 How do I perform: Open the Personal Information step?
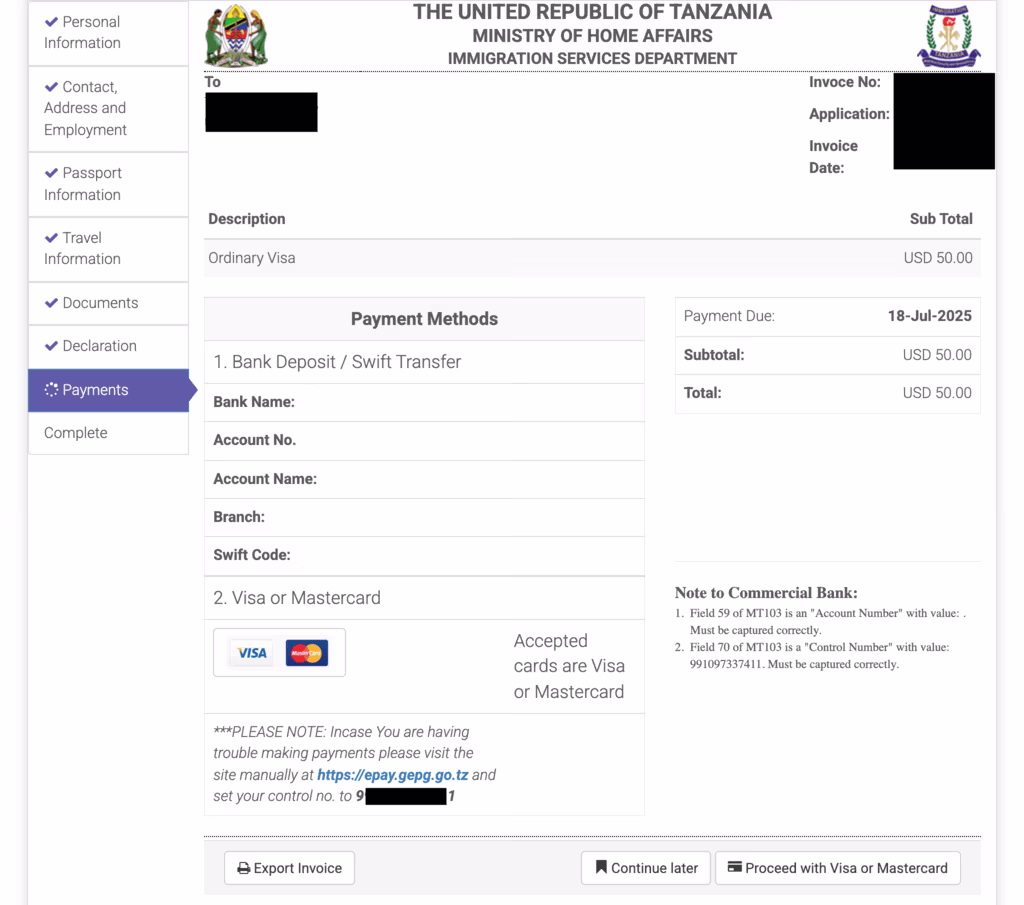coord(108,33)
